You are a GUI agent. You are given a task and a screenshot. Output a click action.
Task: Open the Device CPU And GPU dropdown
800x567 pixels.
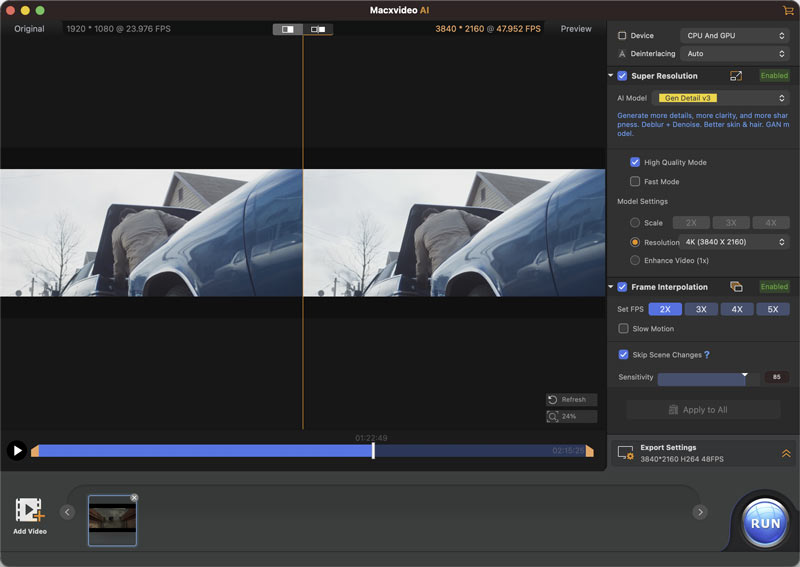(735, 36)
